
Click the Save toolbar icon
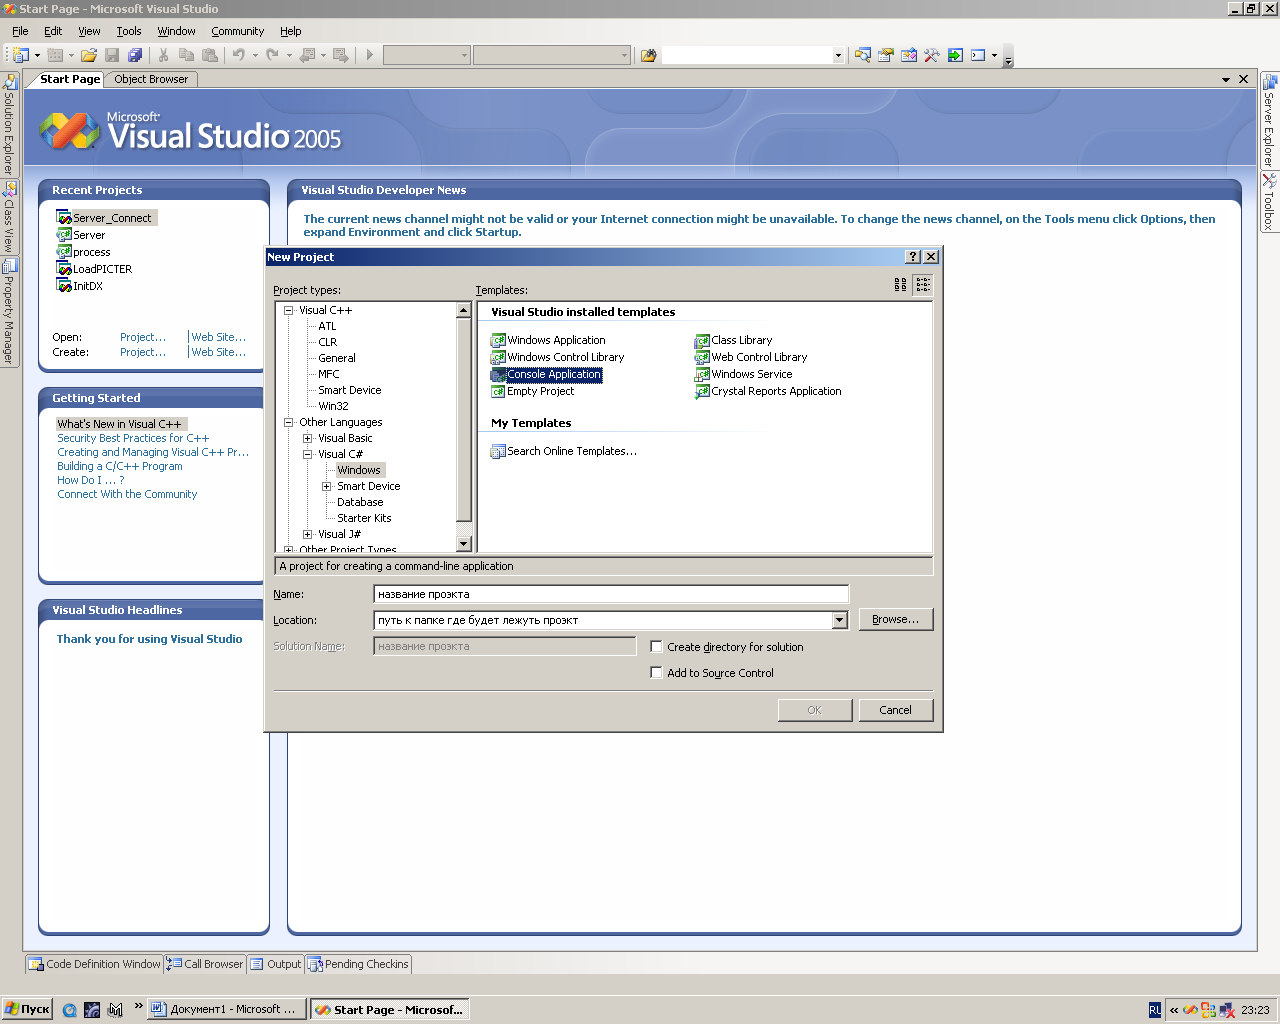pyautogui.click(x=112, y=55)
